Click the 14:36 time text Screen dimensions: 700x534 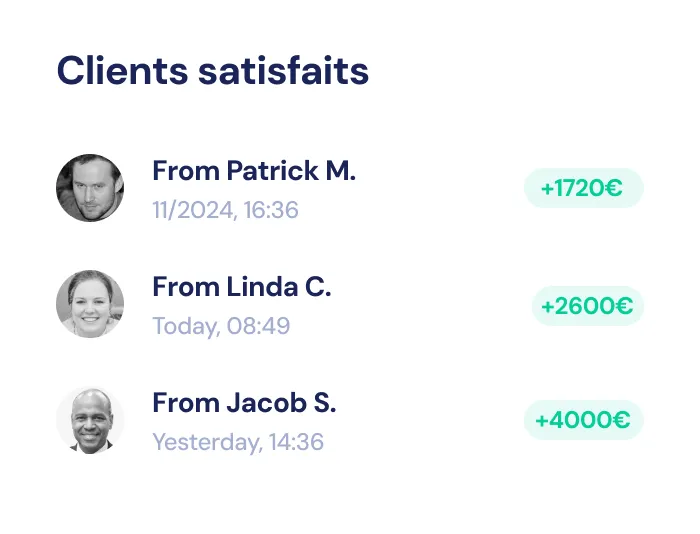click(296, 442)
